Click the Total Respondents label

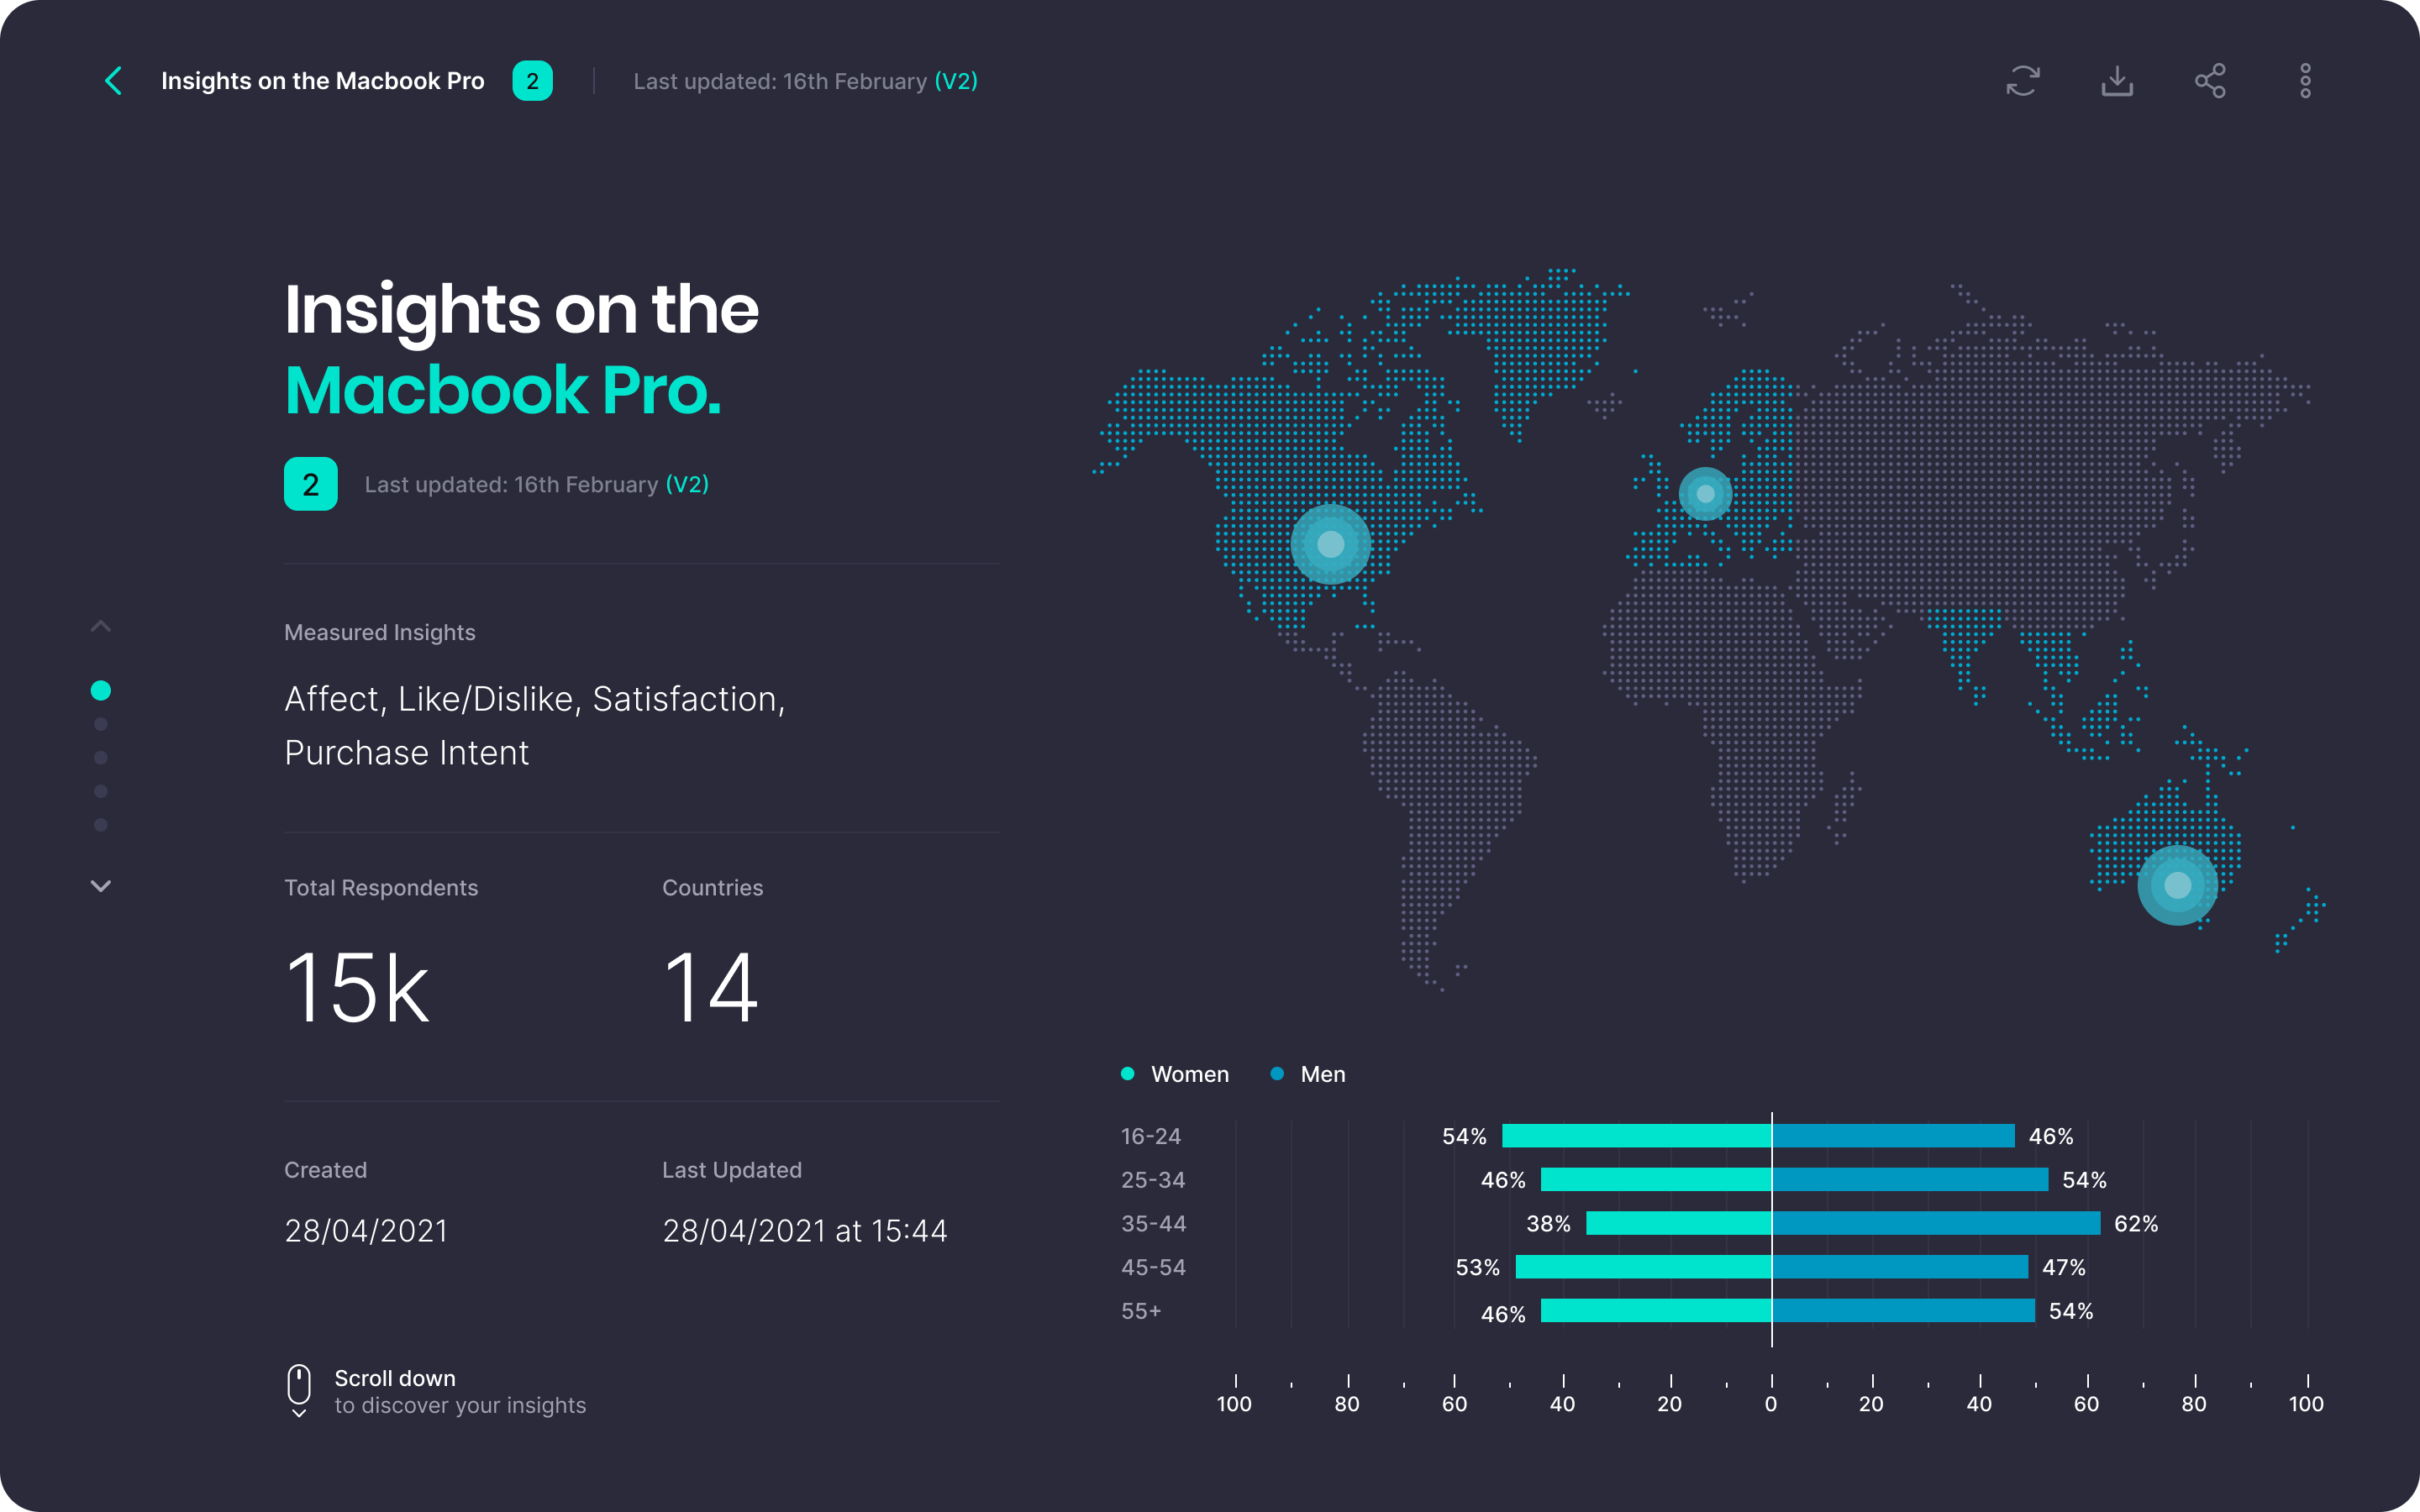[x=381, y=888]
